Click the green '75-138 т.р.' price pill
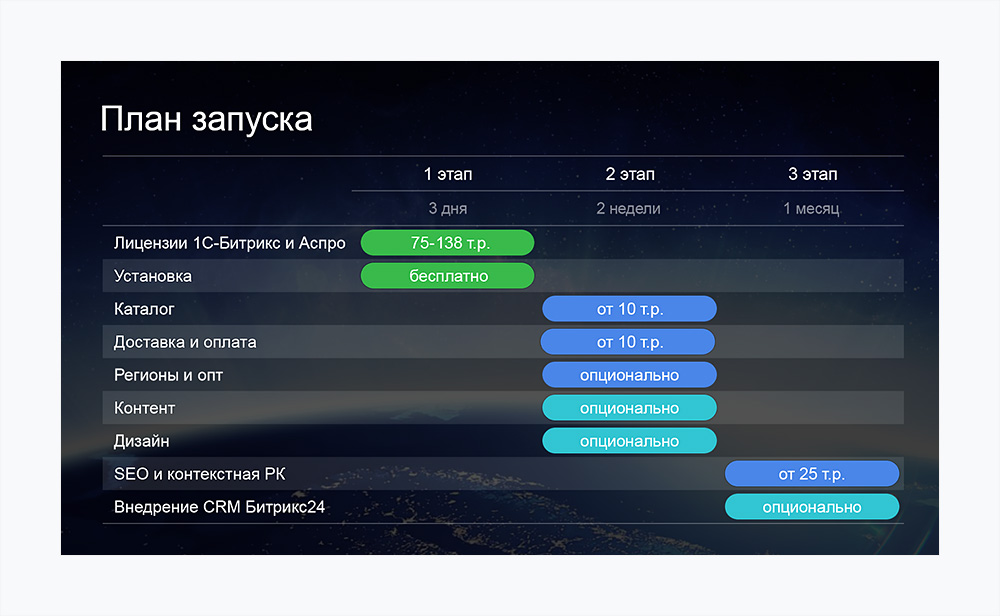 click(447, 243)
